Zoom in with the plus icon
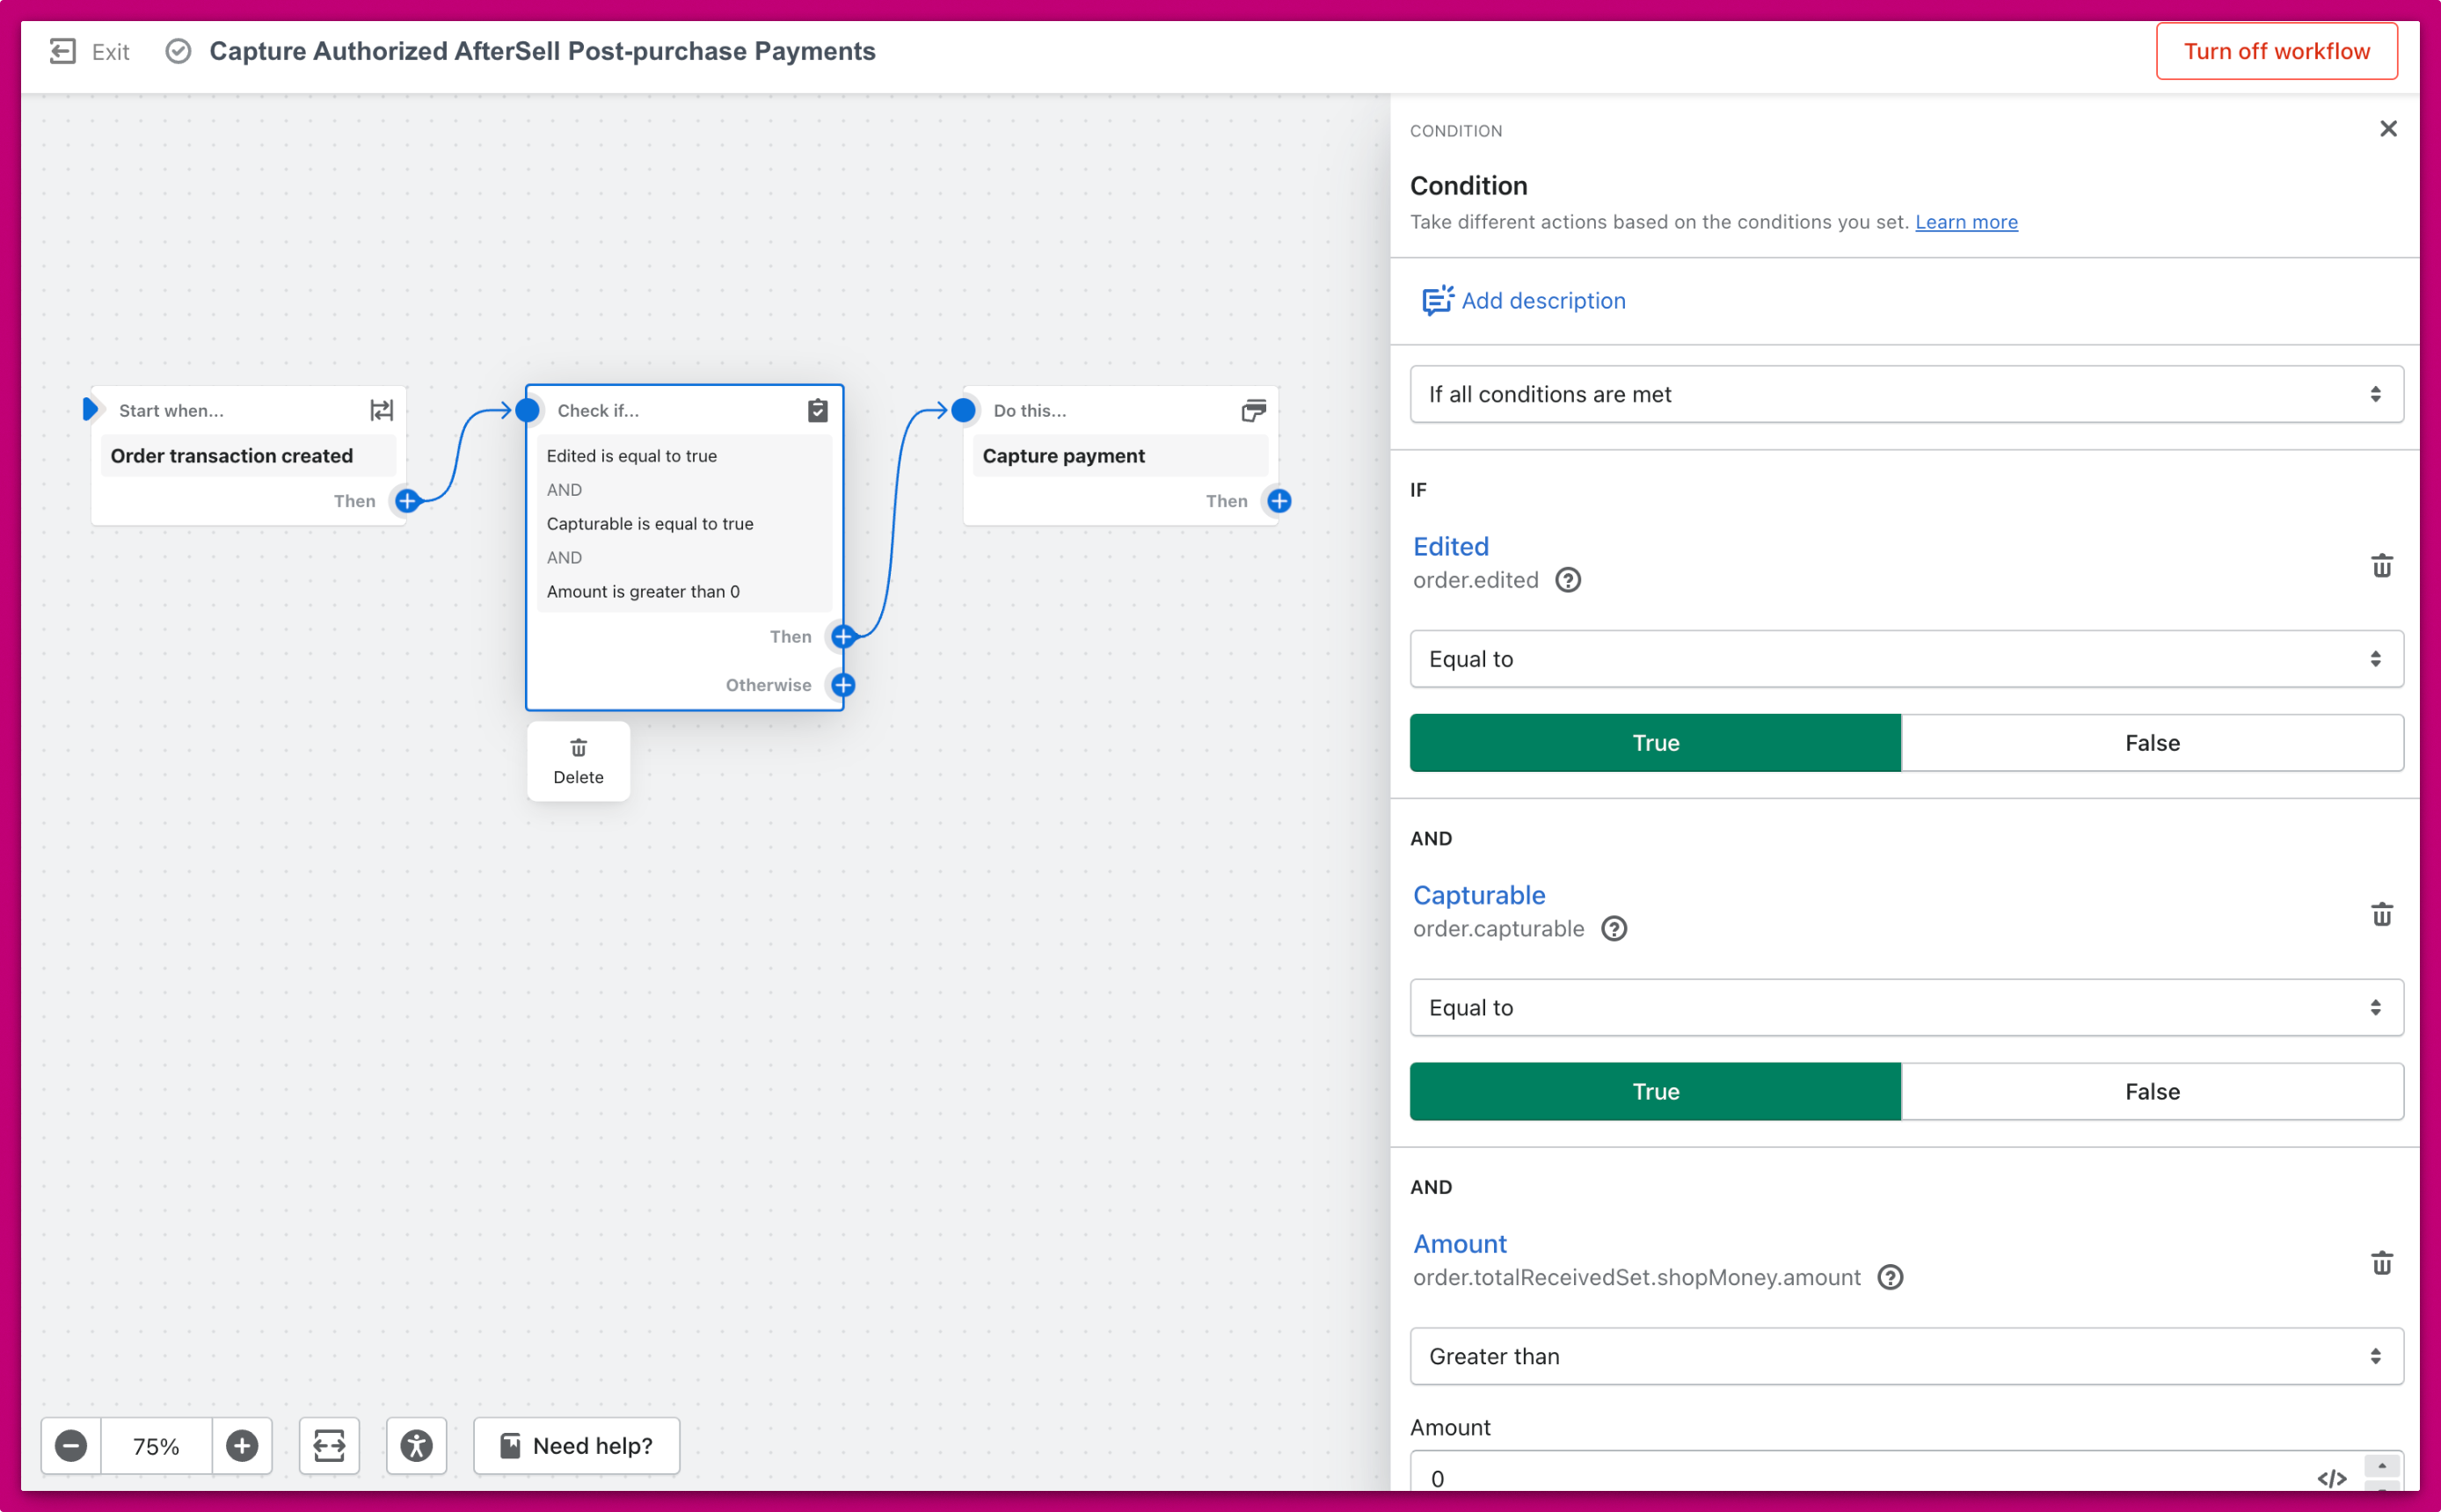 tap(242, 1445)
